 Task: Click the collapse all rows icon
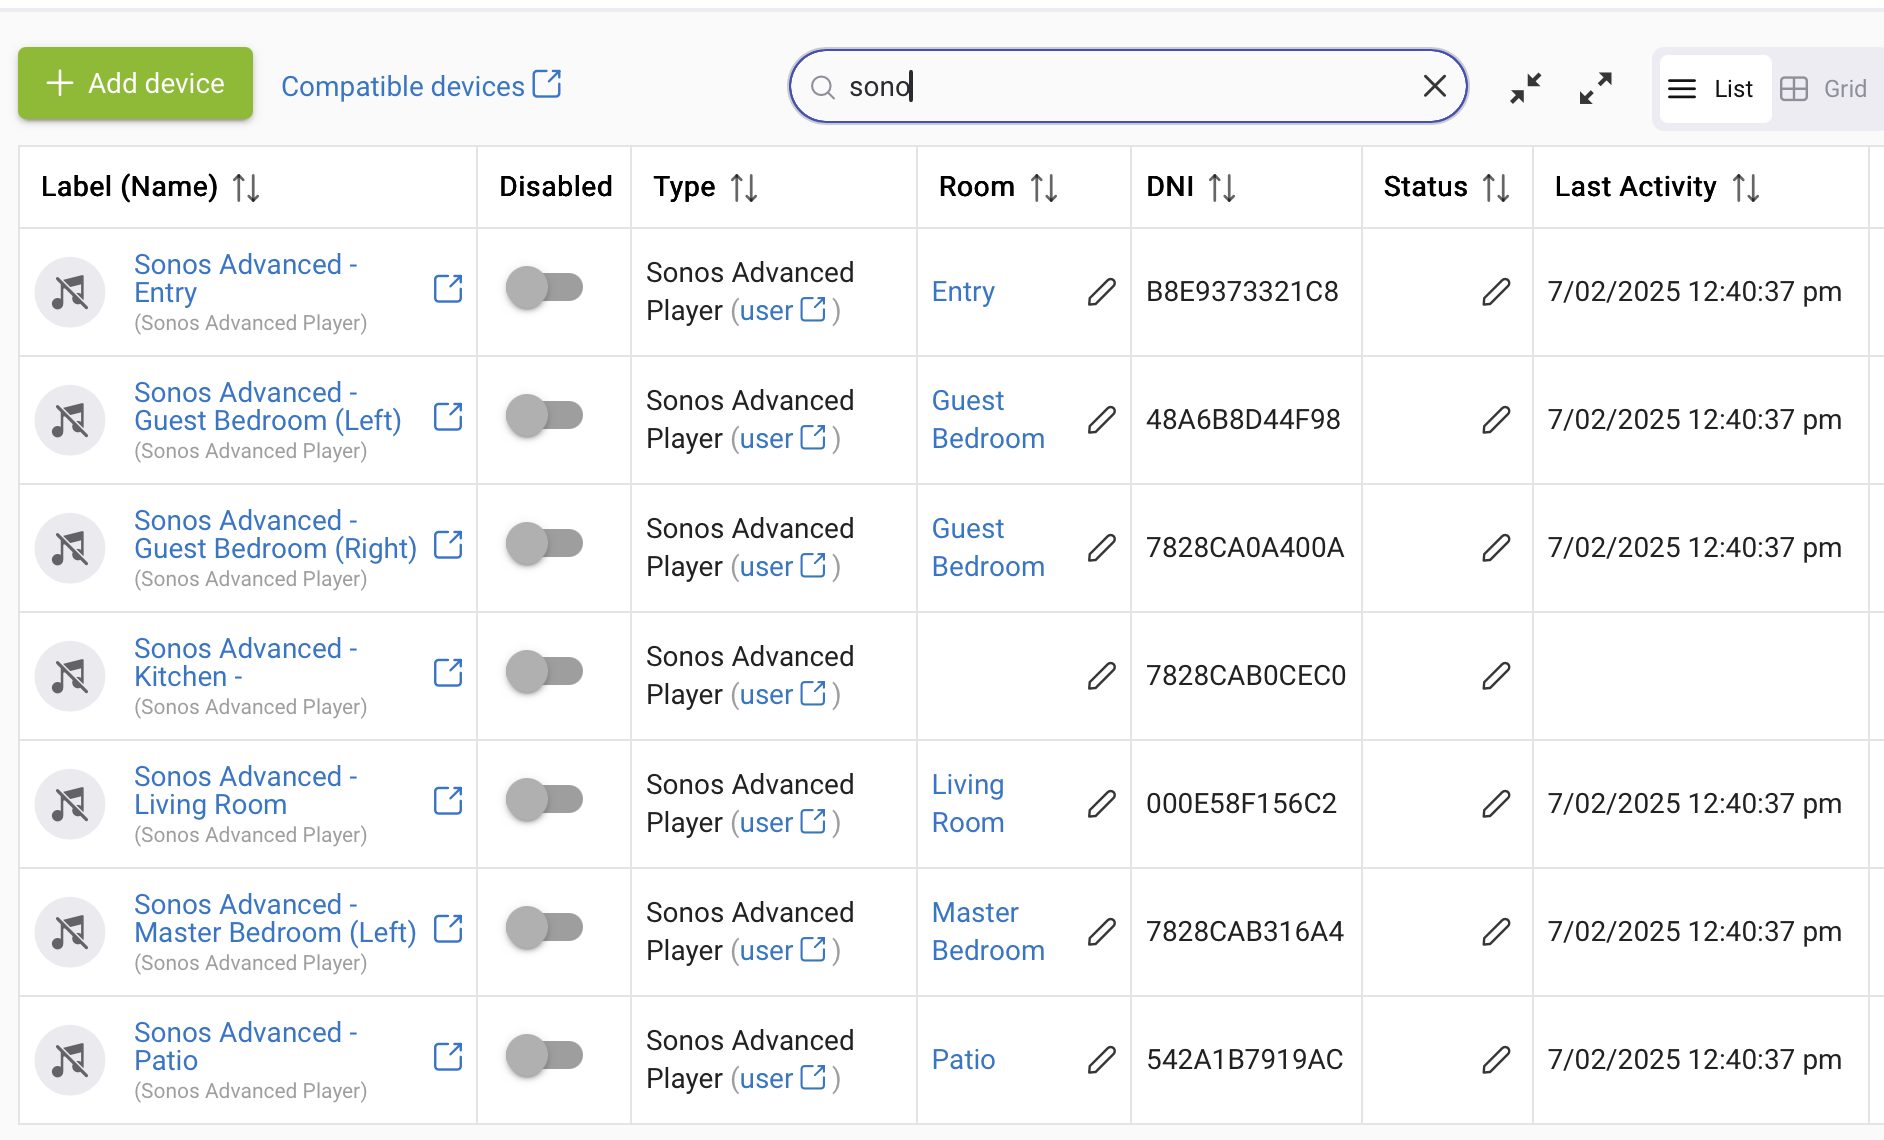(1525, 88)
